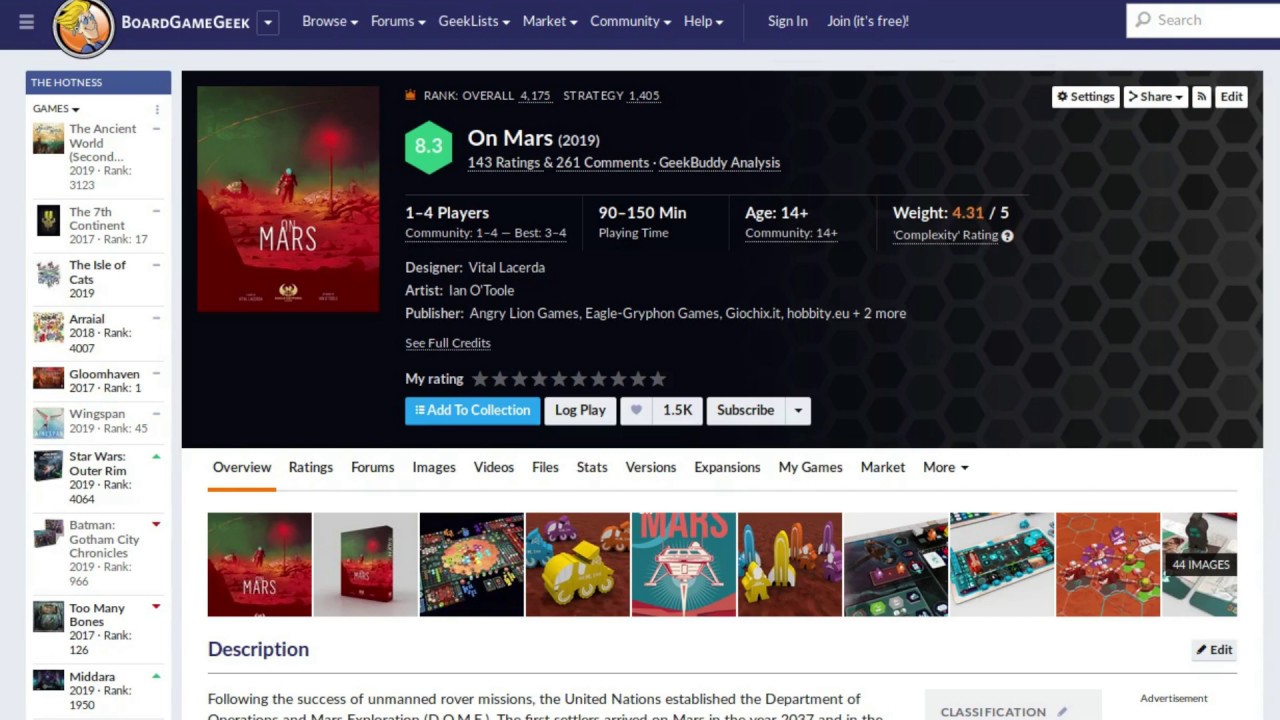This screenshot has height=720, width=1280.
Task: Click the top Edit button
Action: 1231,96
